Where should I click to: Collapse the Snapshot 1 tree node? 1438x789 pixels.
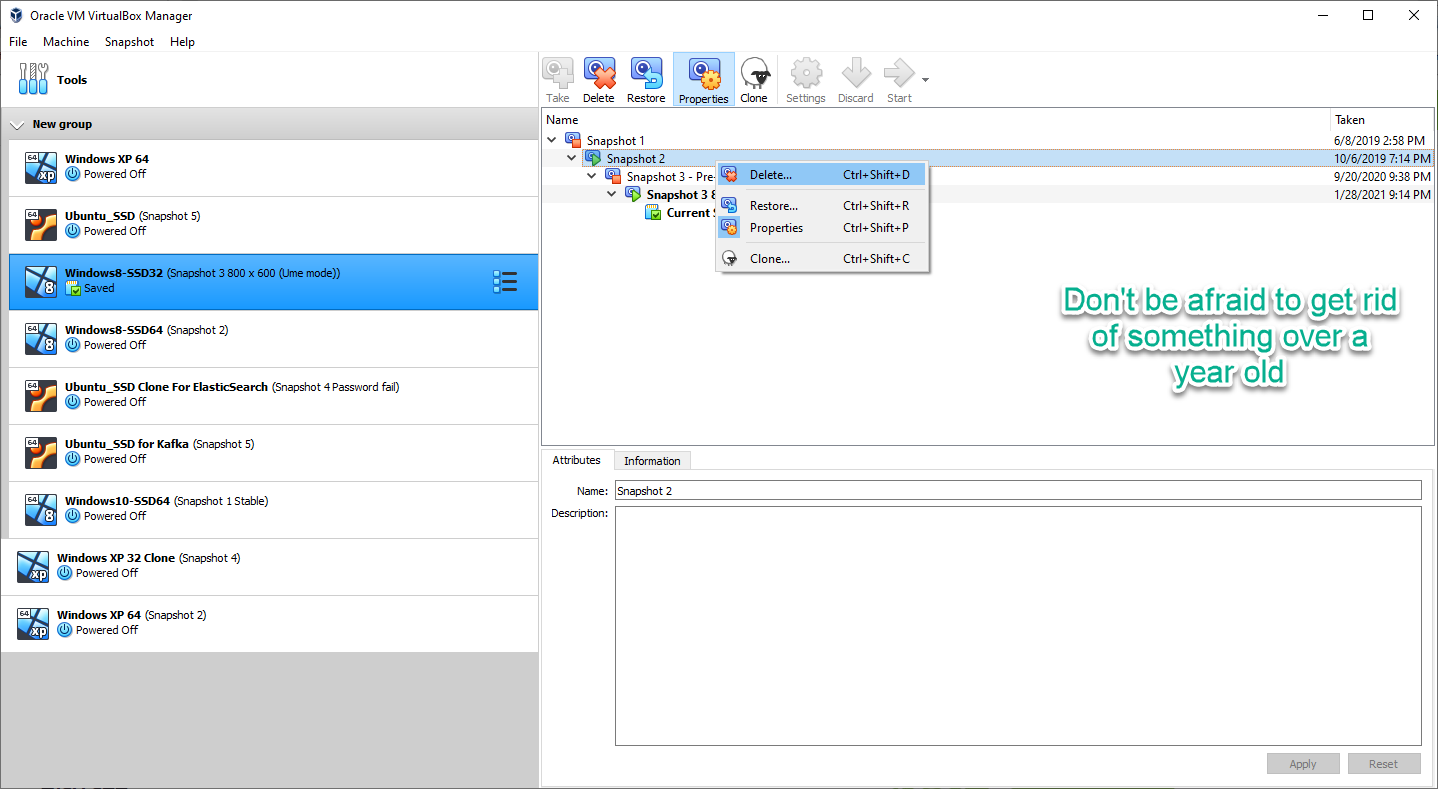pos(552,140)
